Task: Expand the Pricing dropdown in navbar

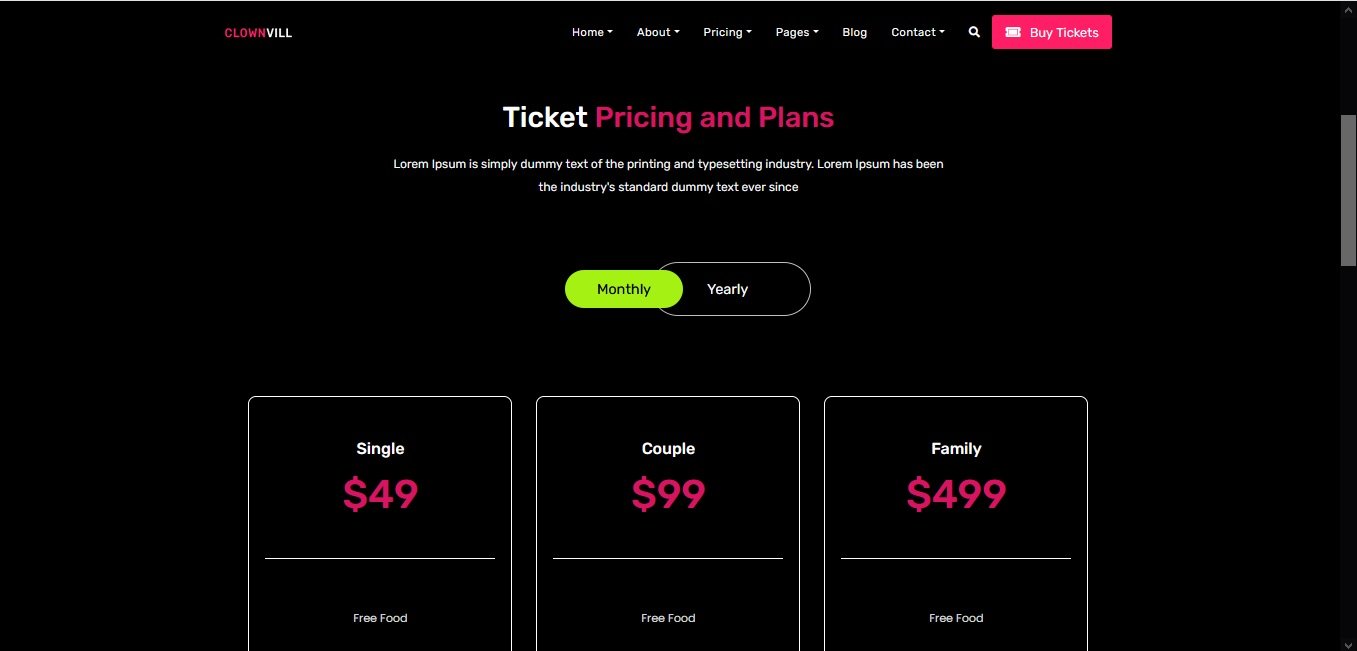Action: click(x=727, y=32)
